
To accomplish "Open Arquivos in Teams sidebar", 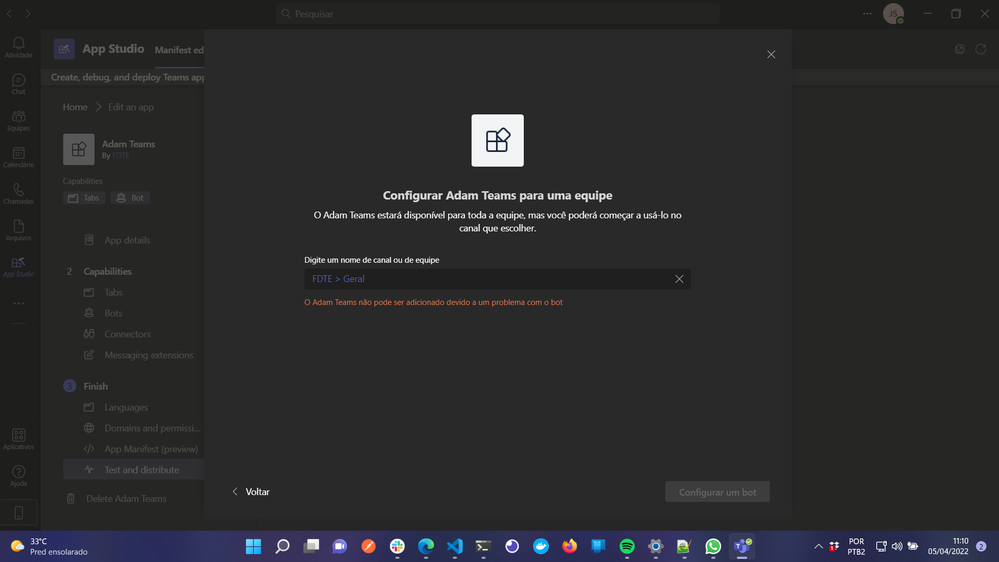I will 18,230.
